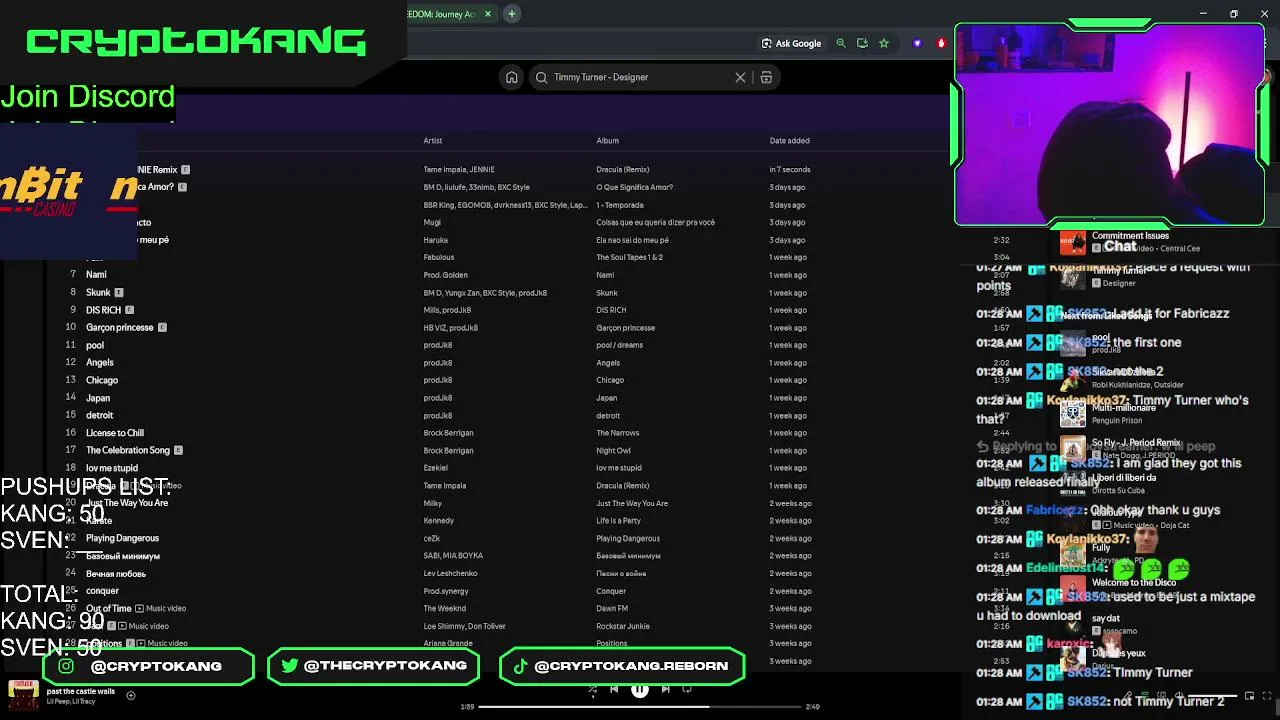This screenshot has width=1280, height=720.
Task: Select track title 'Angels' in row 12
Action: (x=100, y=363)
